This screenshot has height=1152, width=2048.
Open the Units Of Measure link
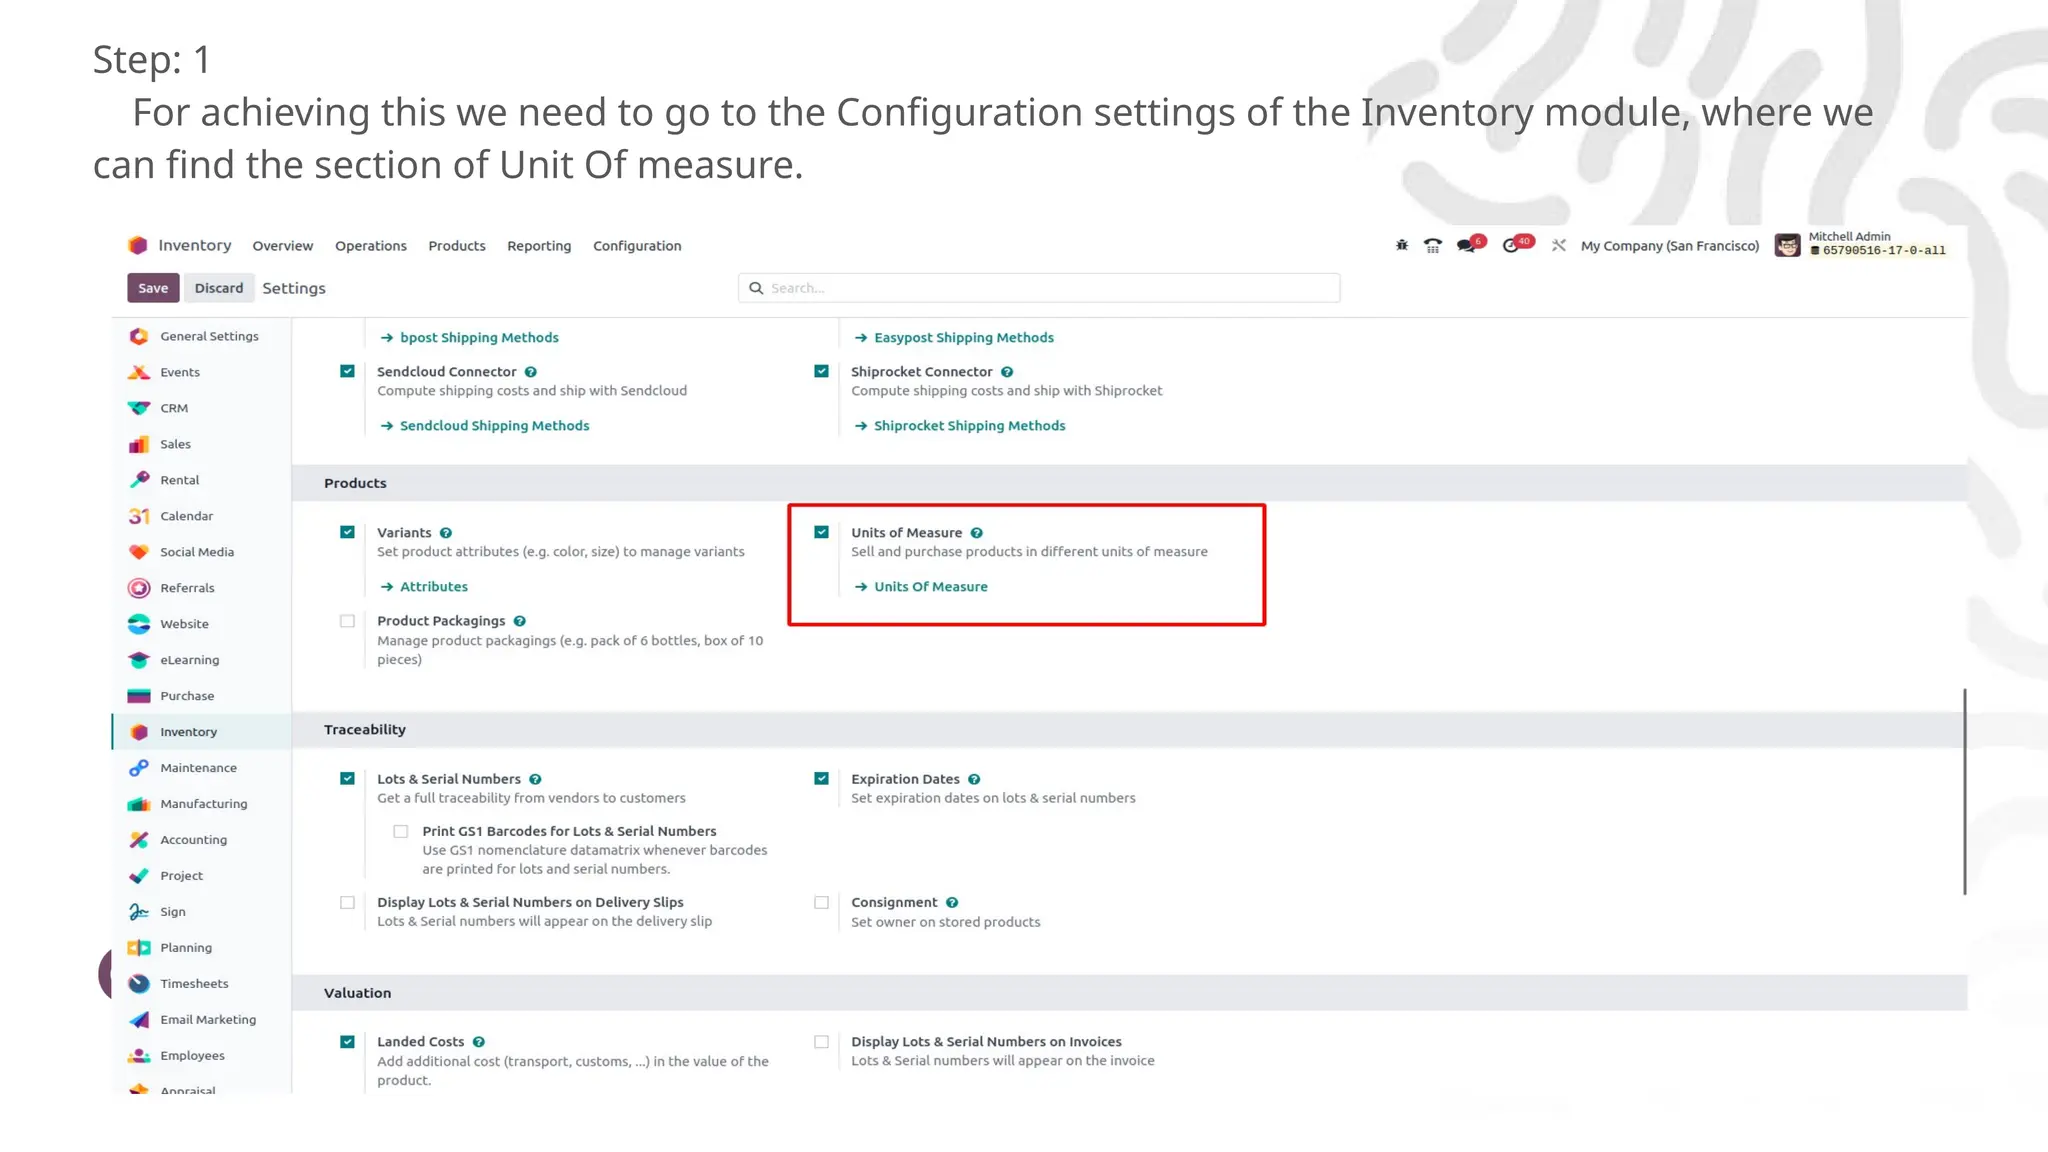coord(930,587)
